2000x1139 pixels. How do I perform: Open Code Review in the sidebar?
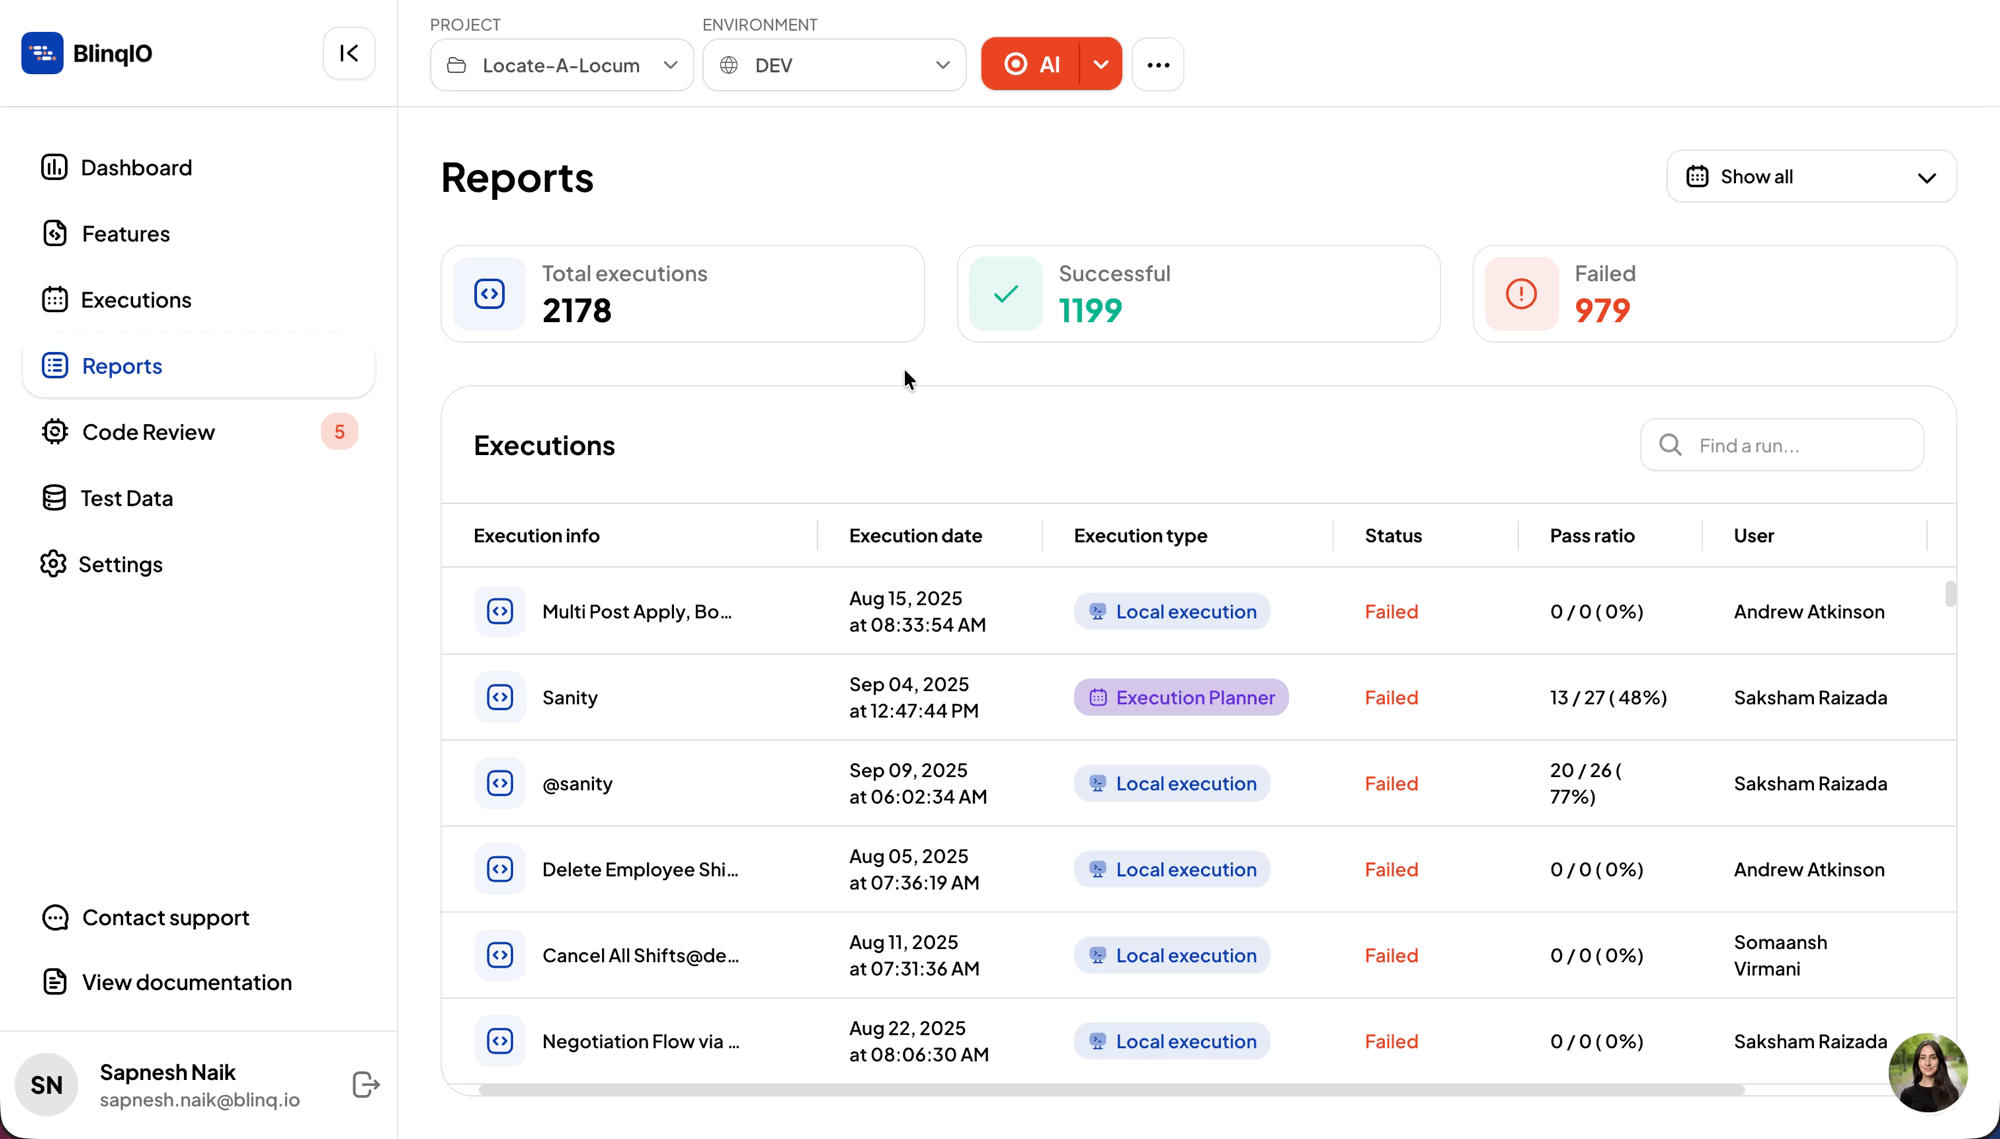pos(148,432)
